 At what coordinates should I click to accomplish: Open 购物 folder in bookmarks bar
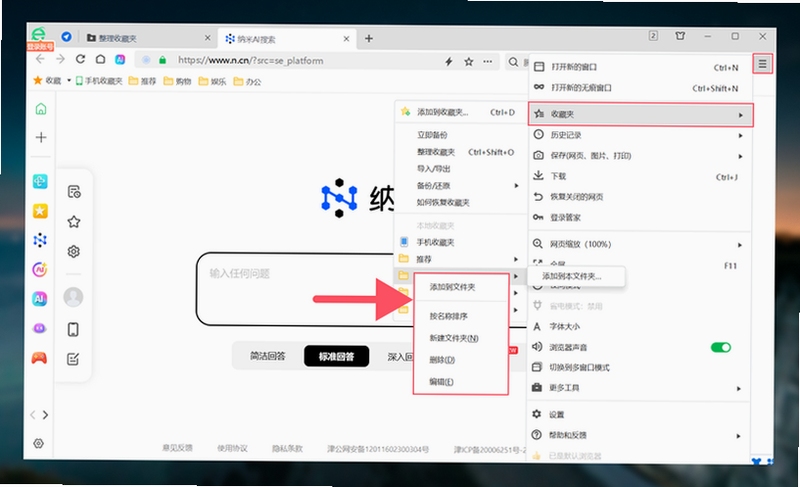178,81
